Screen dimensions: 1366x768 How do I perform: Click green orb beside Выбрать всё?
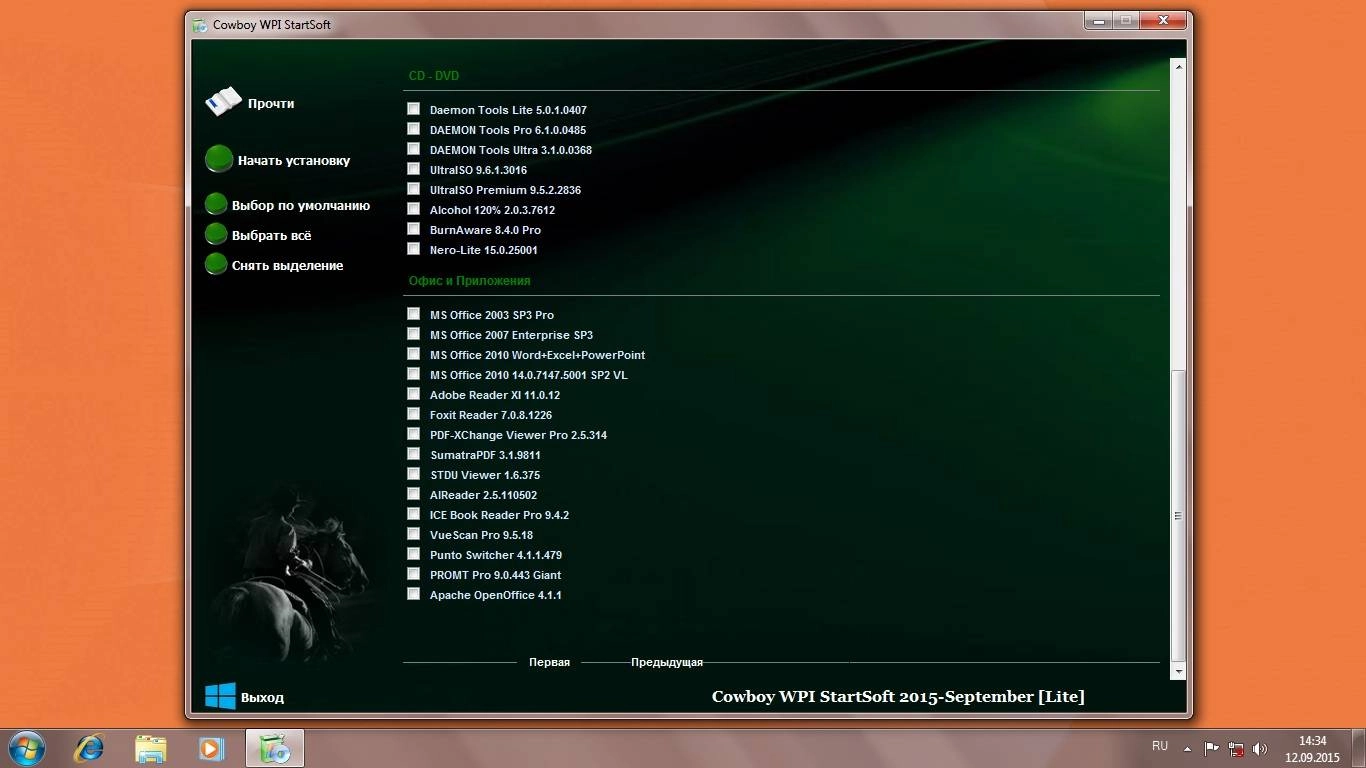pyautogui.click(x=217, y=235)
